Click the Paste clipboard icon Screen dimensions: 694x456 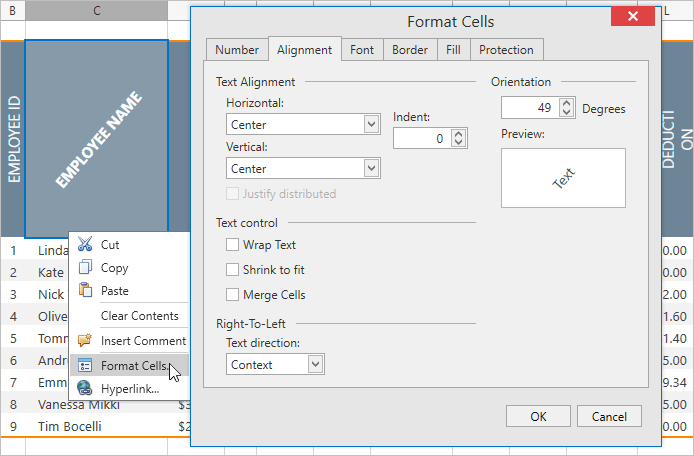85,291
